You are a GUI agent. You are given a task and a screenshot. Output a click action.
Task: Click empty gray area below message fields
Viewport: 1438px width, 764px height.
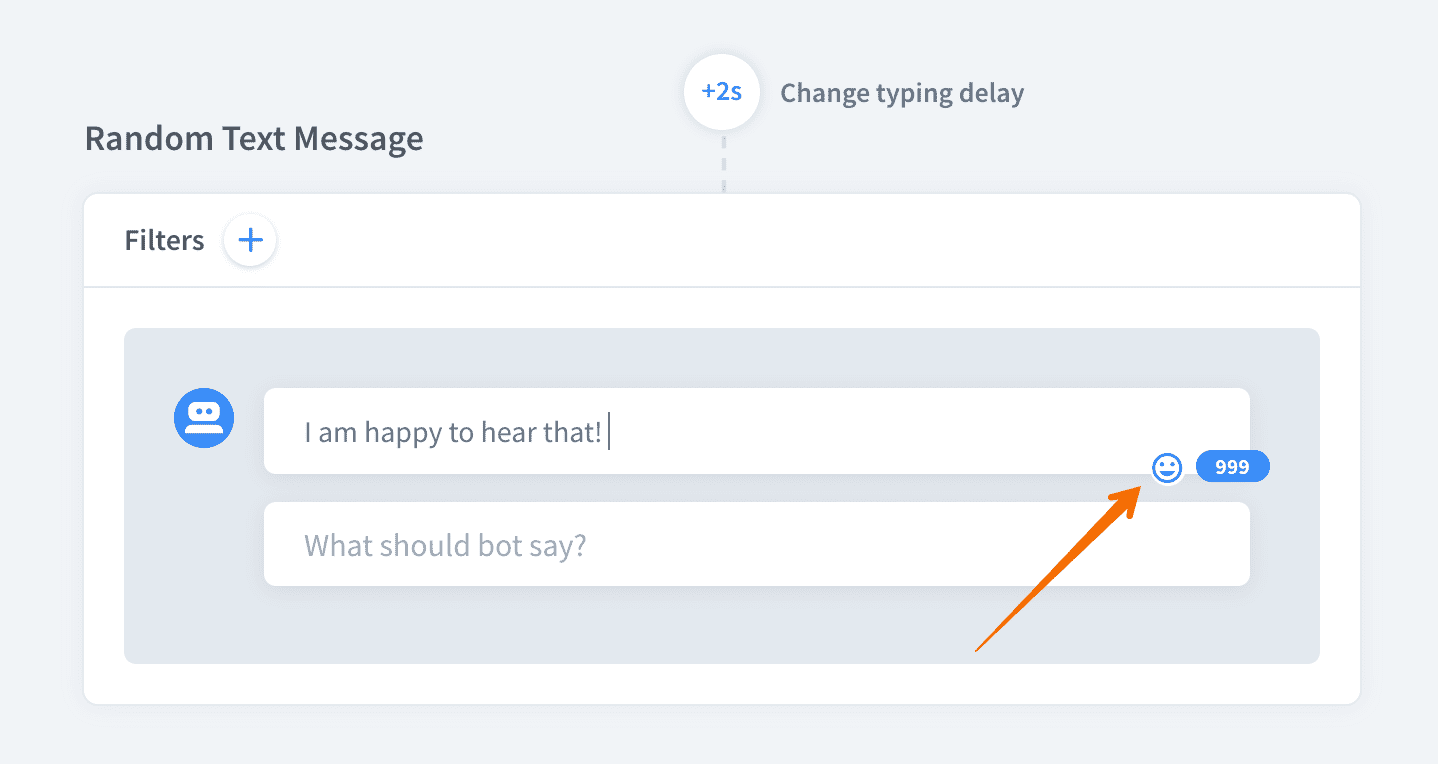[x=722, y=624]
